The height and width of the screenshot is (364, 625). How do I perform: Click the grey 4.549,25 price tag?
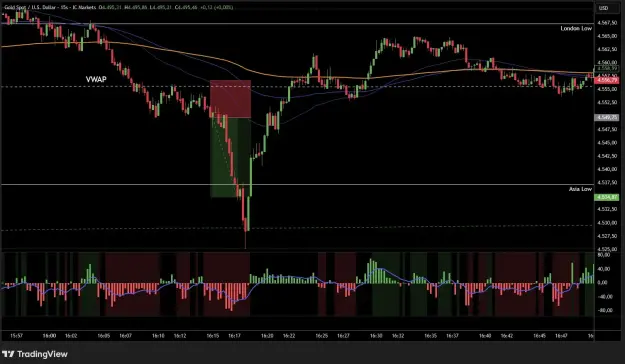pos(607,118)
